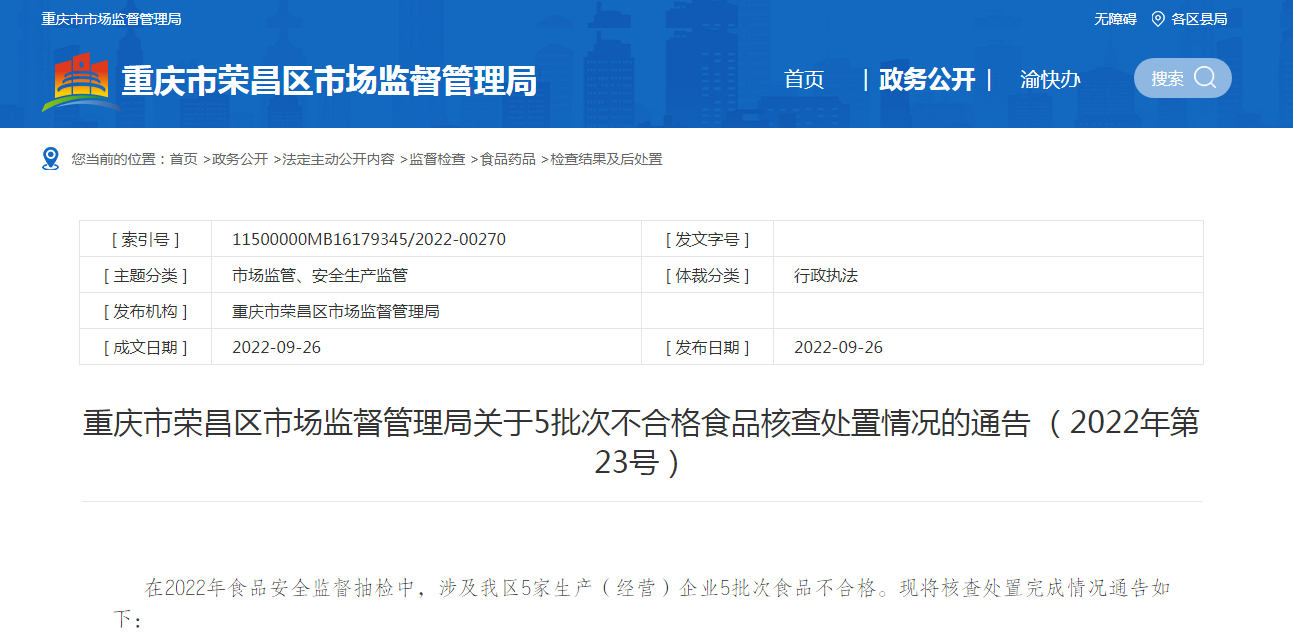Open 监督检查 breadcrumb link
The image size is (1293, 640).
437,159
